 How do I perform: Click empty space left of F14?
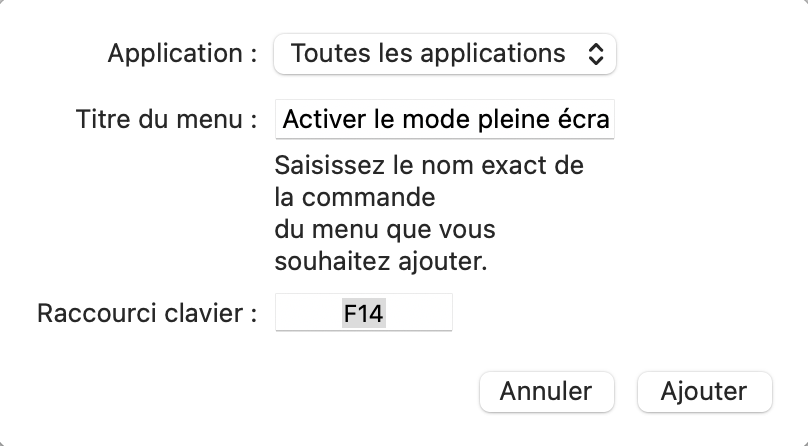coord(305,313)
